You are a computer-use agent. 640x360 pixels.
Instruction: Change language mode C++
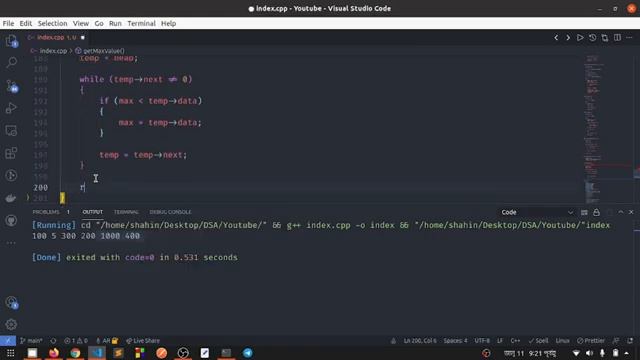(x=516, y=340)
